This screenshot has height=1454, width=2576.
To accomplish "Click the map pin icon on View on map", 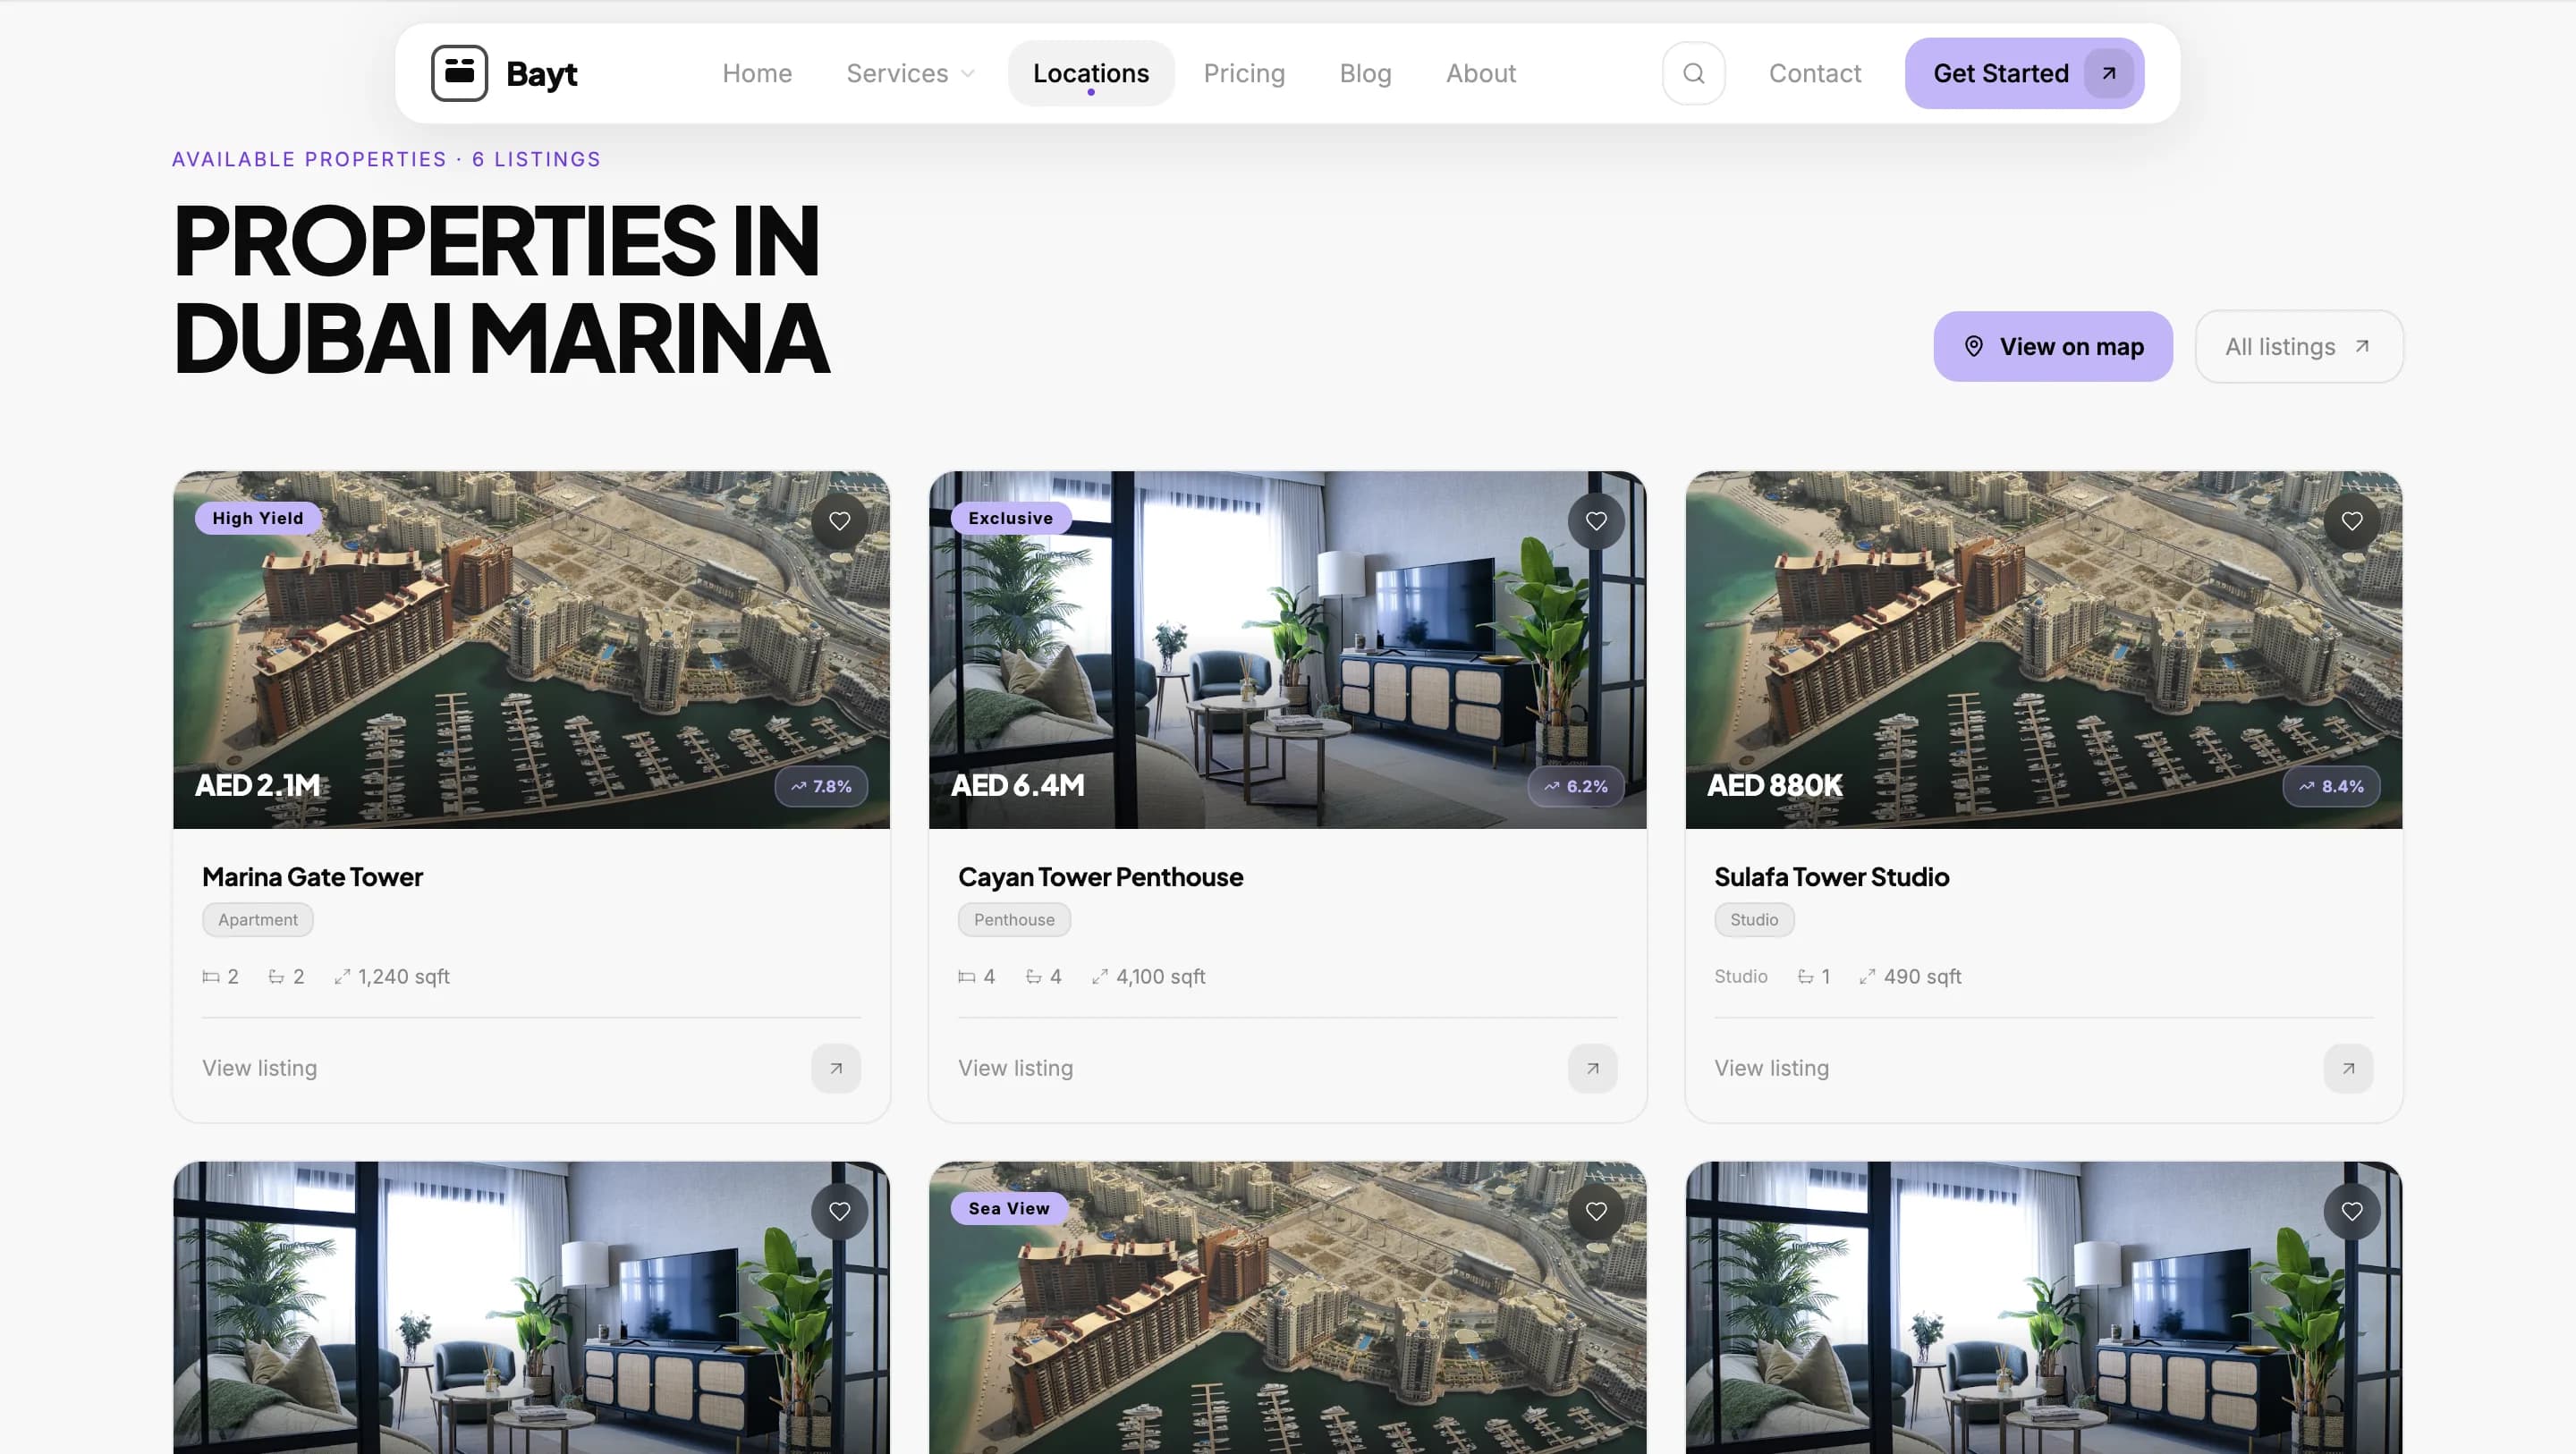I will (x=1973, y=346).
